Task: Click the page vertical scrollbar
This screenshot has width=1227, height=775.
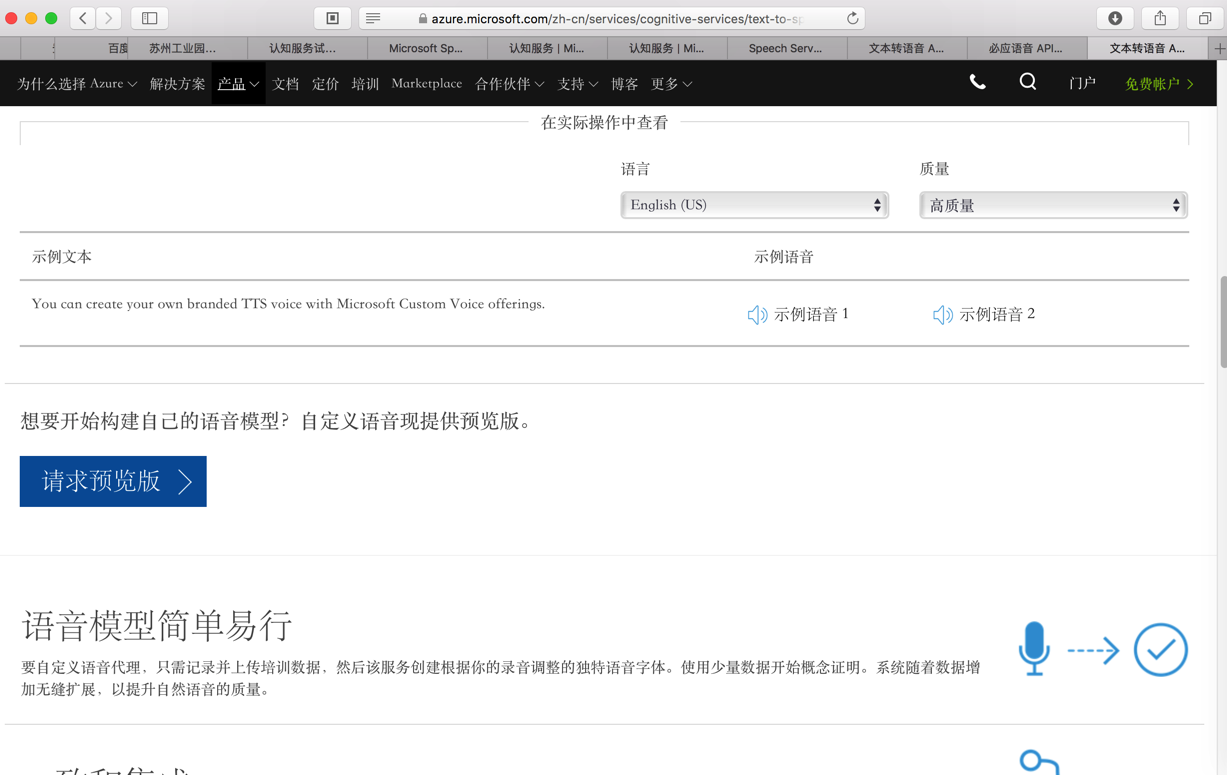Action: point(1222,322)
